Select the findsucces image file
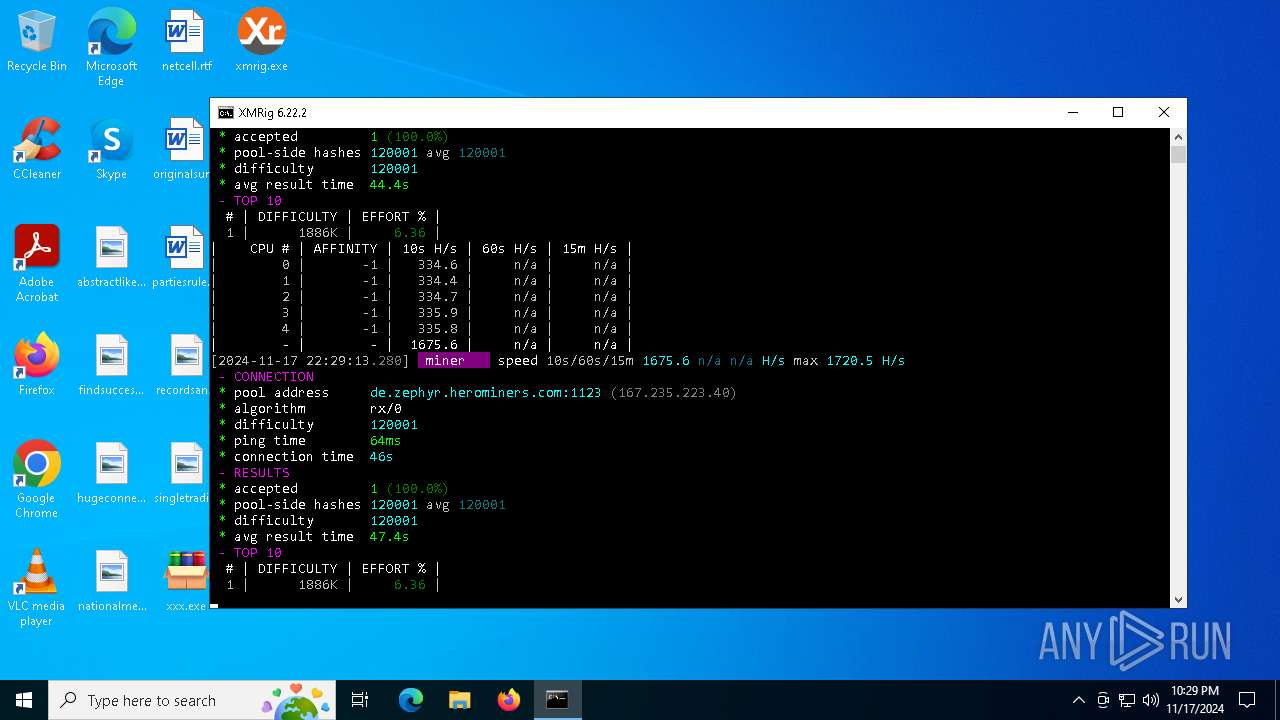1280x720 pixels. coord(111,366)
